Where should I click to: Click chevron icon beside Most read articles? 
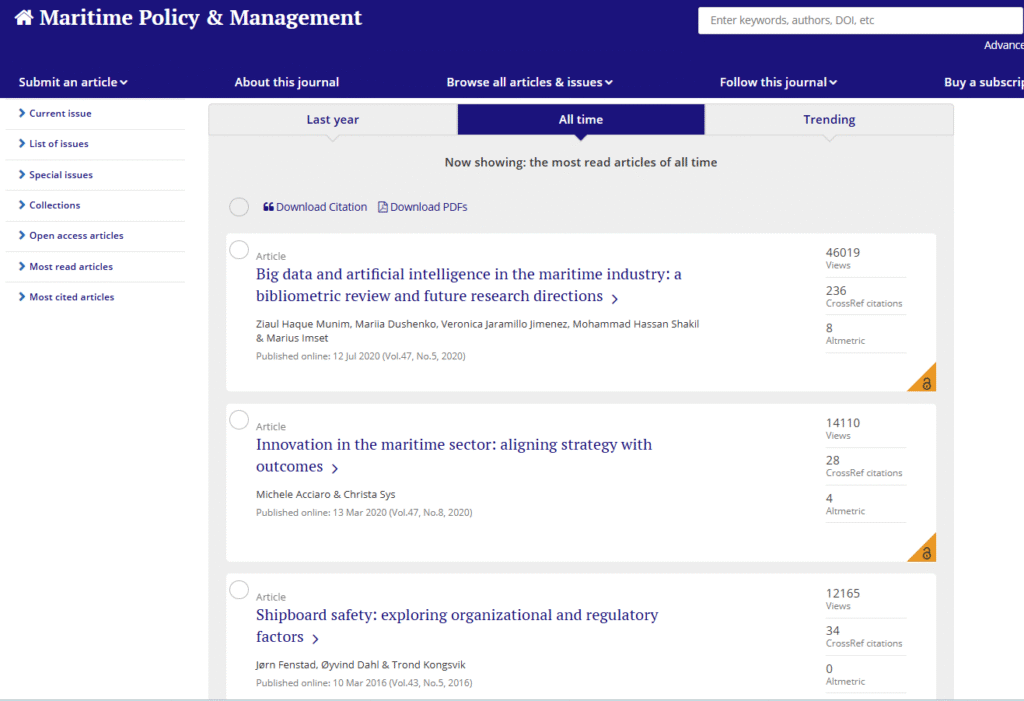point(22,267)
